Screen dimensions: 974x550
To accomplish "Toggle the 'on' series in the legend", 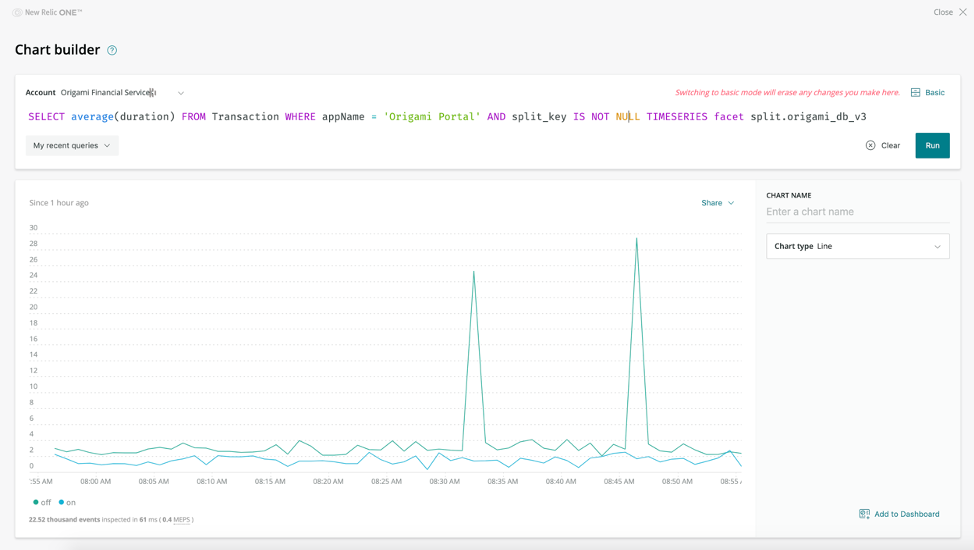I will point(66,502).
